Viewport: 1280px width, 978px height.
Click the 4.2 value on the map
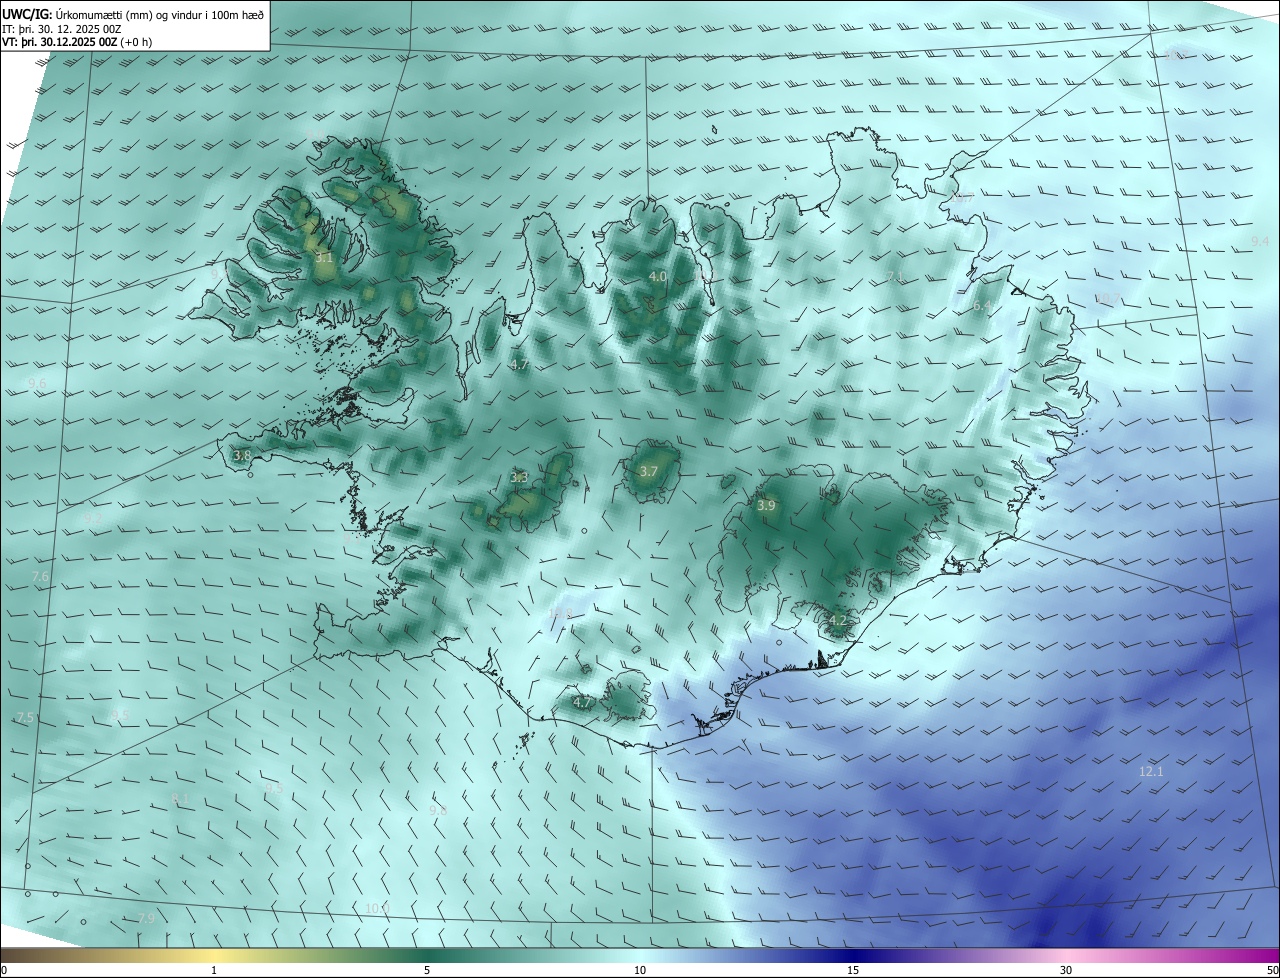tap(838, 621)
